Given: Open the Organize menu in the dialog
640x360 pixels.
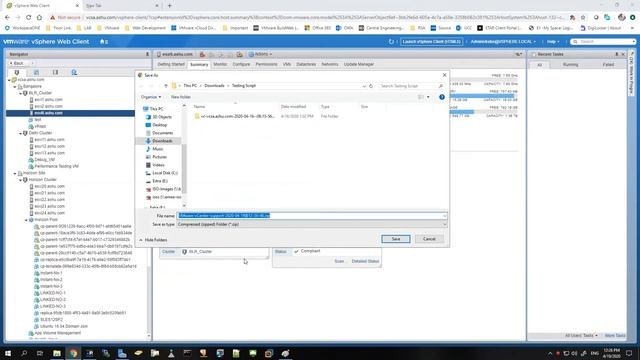Looking at the screenshot, I should click(151, 97).
